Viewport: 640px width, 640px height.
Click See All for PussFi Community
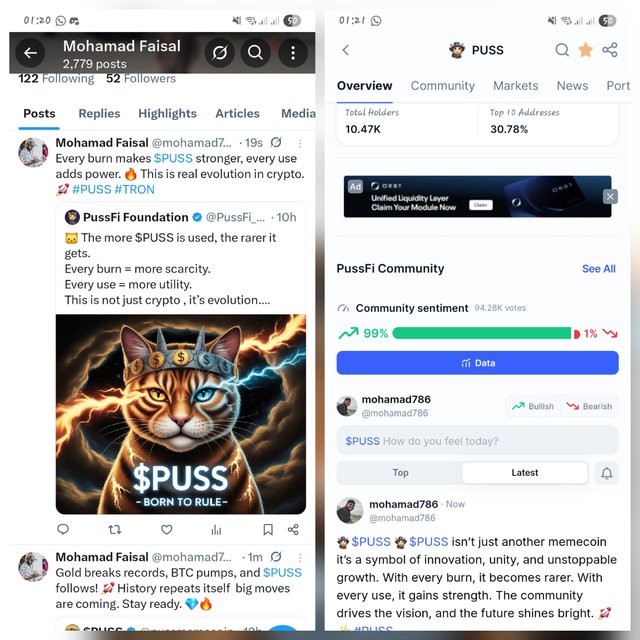tap(598, 269)
